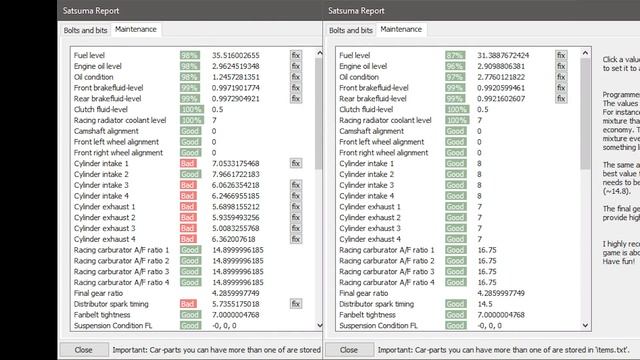Click Distributor spark timing value 14.5 in right window

point(485,304)
